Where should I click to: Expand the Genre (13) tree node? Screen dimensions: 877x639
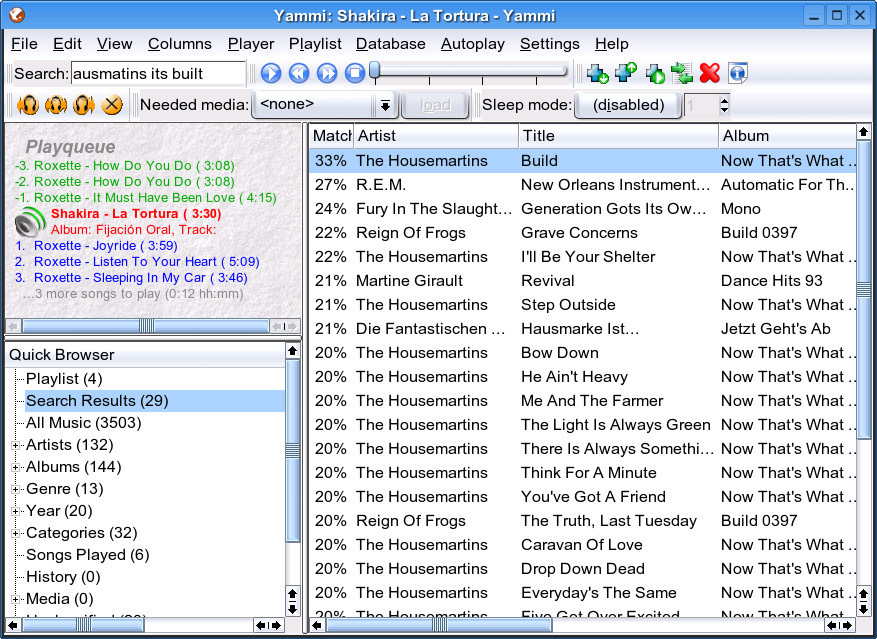coord(16,489)
